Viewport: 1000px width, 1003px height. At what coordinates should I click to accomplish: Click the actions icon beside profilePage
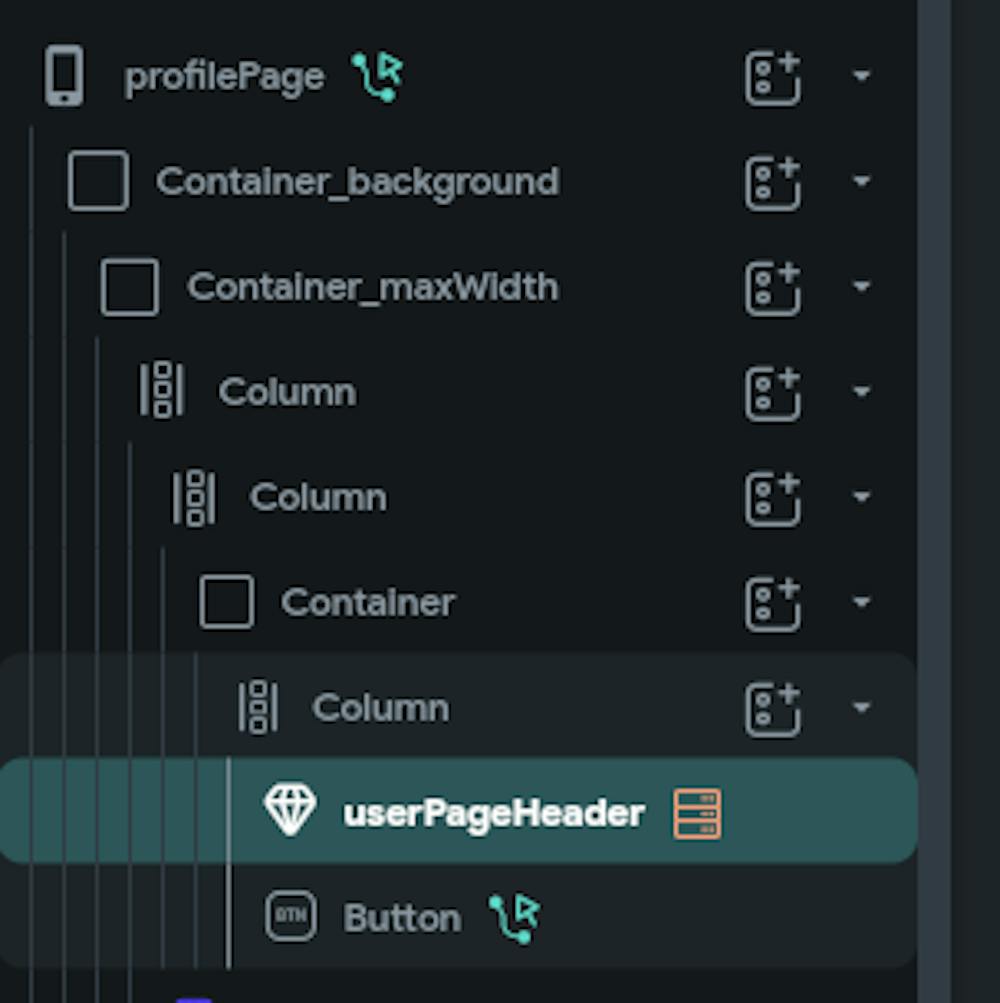[x=378, y=77]
